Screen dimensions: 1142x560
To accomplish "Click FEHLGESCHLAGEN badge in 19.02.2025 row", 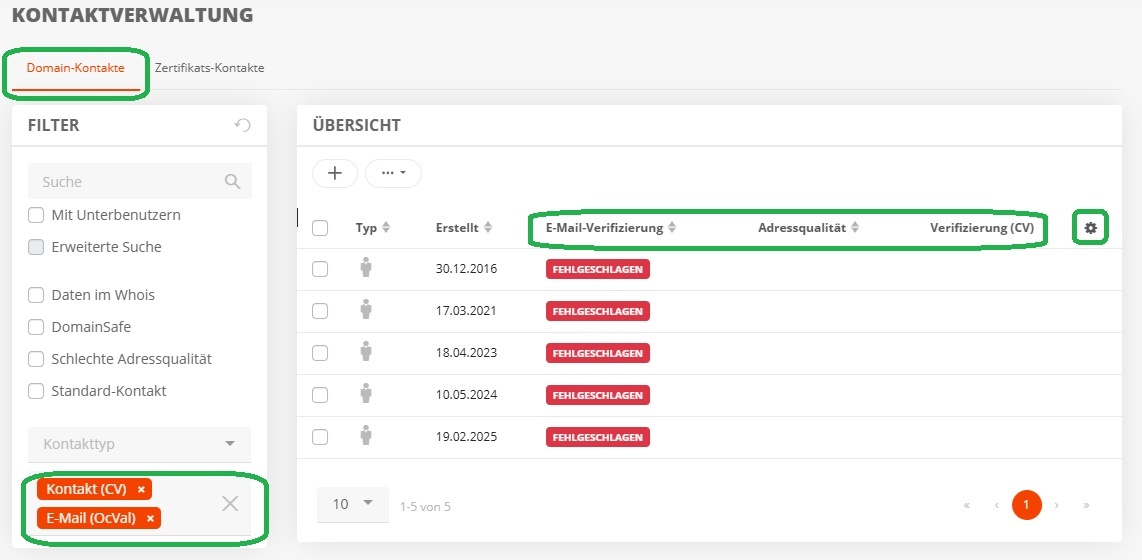I will [597, 438].
